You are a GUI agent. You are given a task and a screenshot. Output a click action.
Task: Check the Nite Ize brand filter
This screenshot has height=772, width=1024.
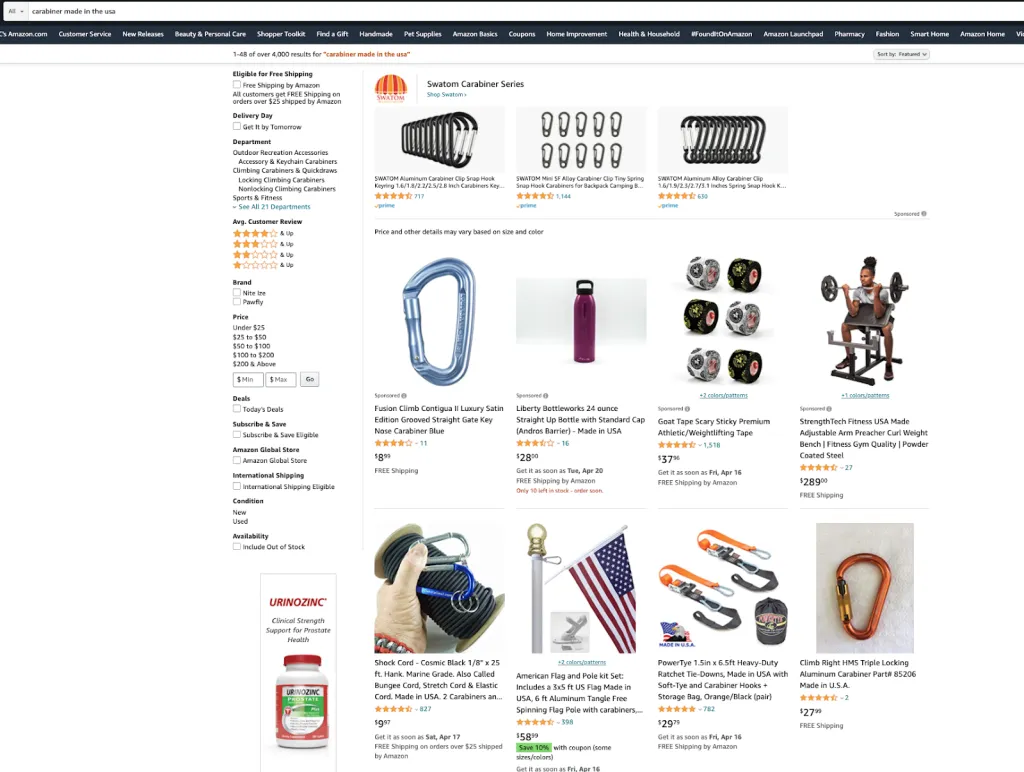pos(236,293)
